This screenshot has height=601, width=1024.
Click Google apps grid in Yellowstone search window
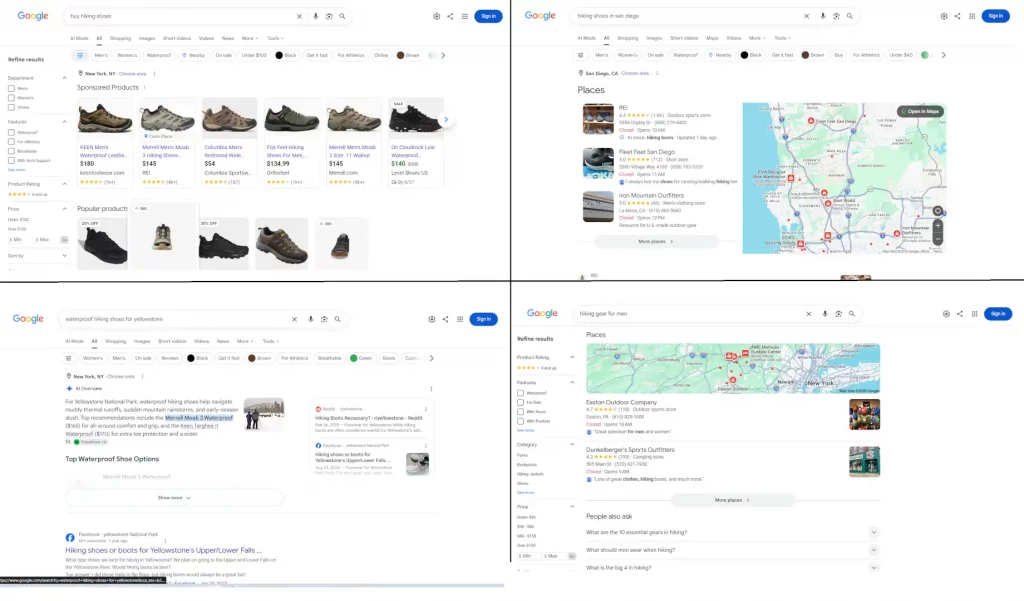coord(460,319)
